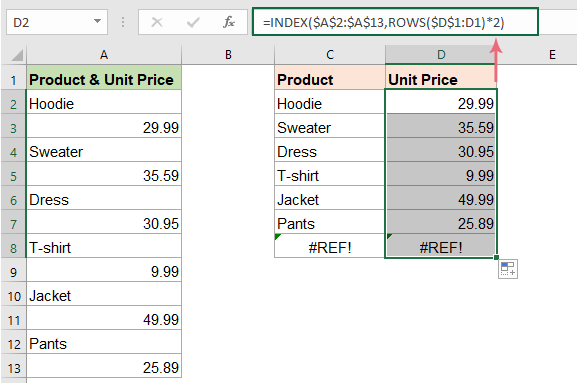The image size is (577, 383).
Task: Click the Enter checkmark formula bar icon
Action: coord(193,22)
